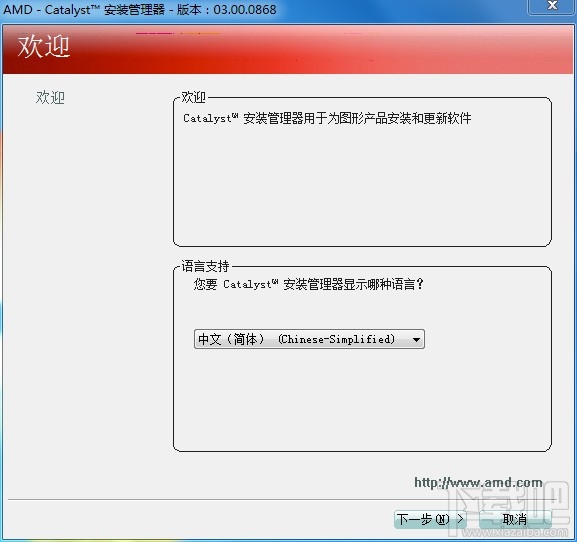Close the Catalyst installer window
The width and height of the screenshot is (577, 542).
coord(551,6)
